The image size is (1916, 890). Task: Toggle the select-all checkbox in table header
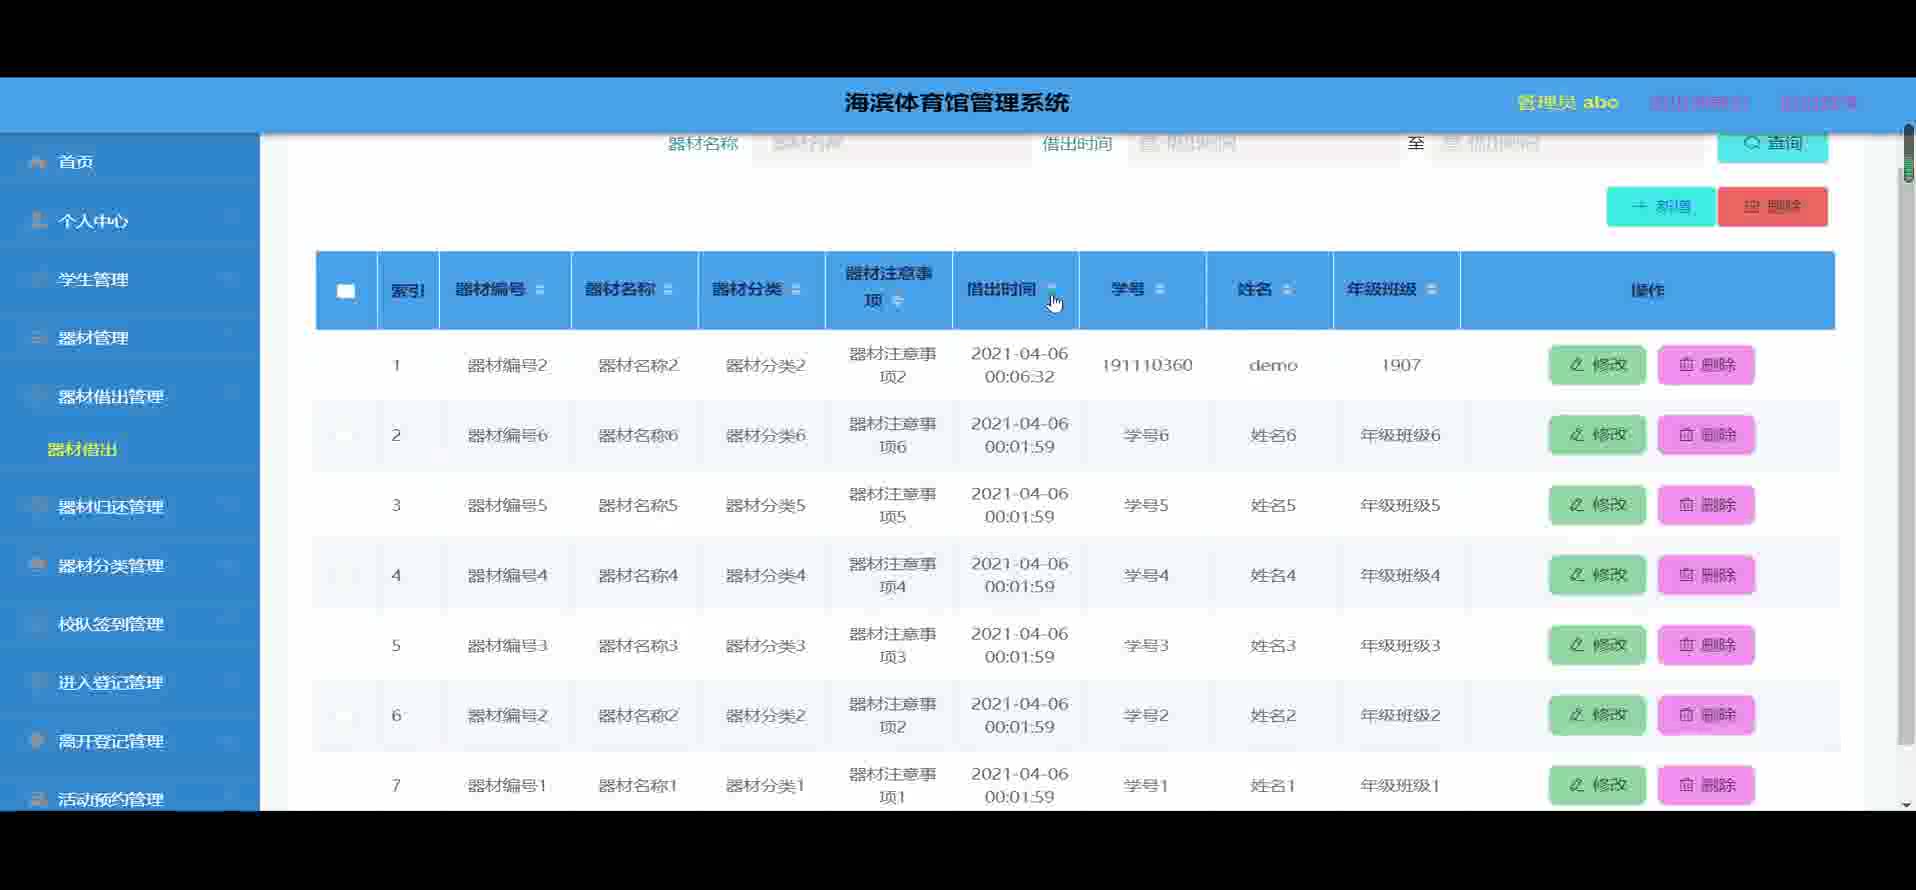346,291
